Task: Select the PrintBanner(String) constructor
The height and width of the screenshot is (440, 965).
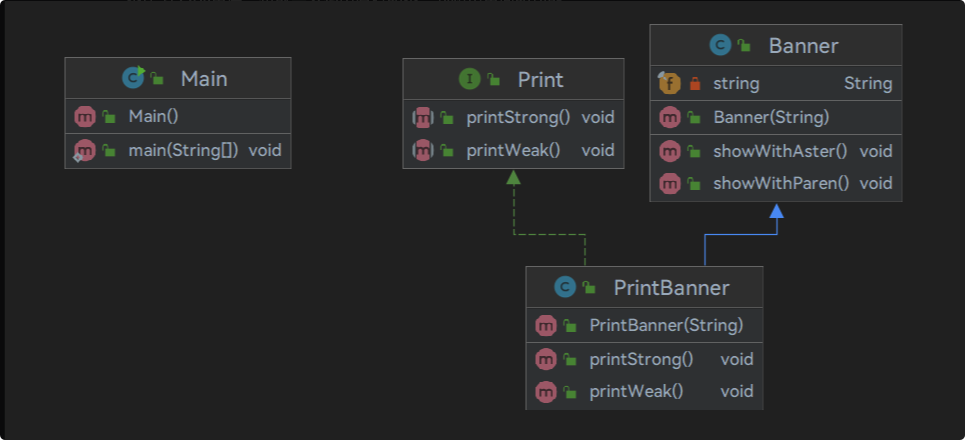Action: point(644,325)
